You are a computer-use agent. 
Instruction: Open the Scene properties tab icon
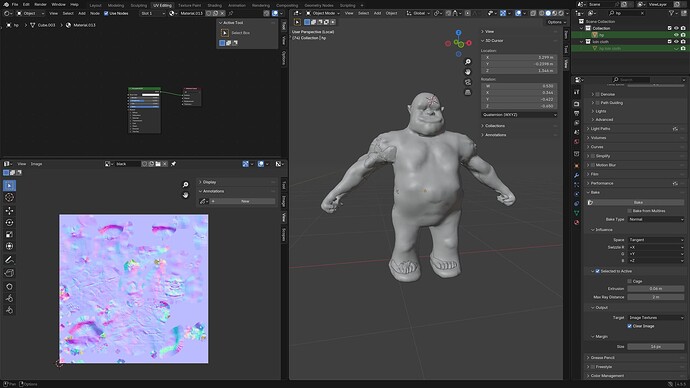pos(576,132)
